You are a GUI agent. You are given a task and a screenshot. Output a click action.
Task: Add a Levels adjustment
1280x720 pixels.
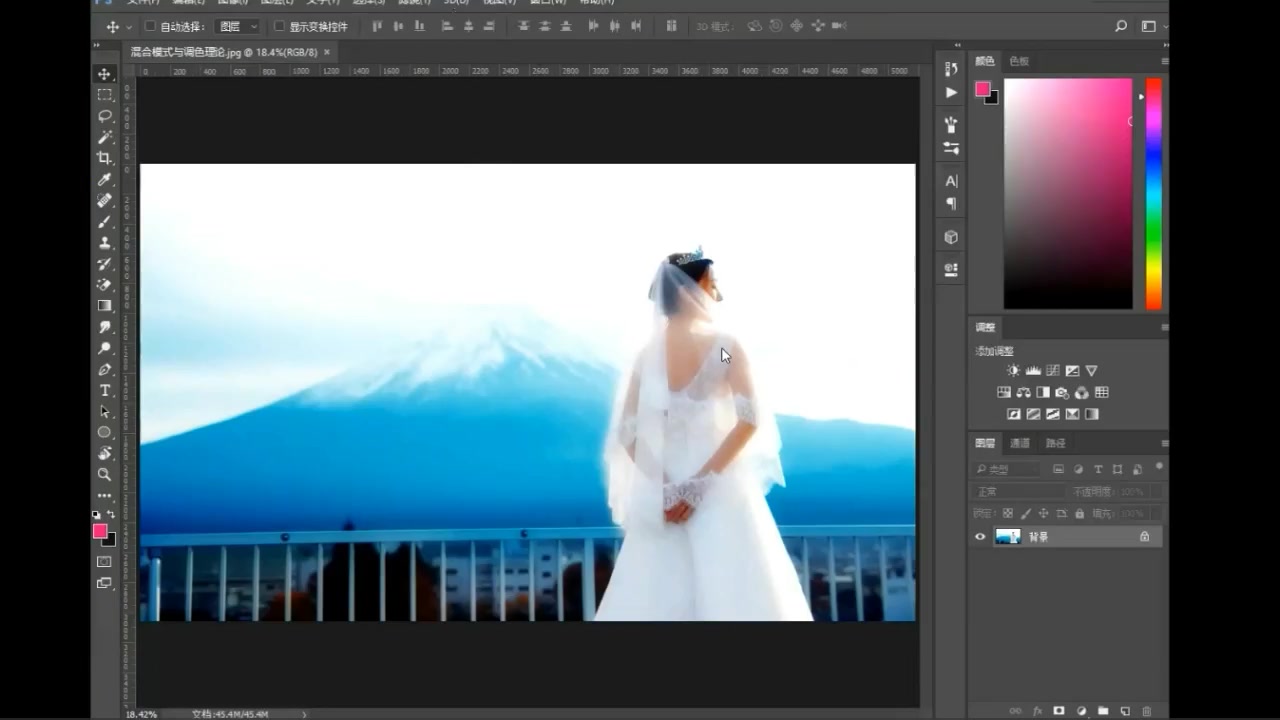(x=1033, y=371)
